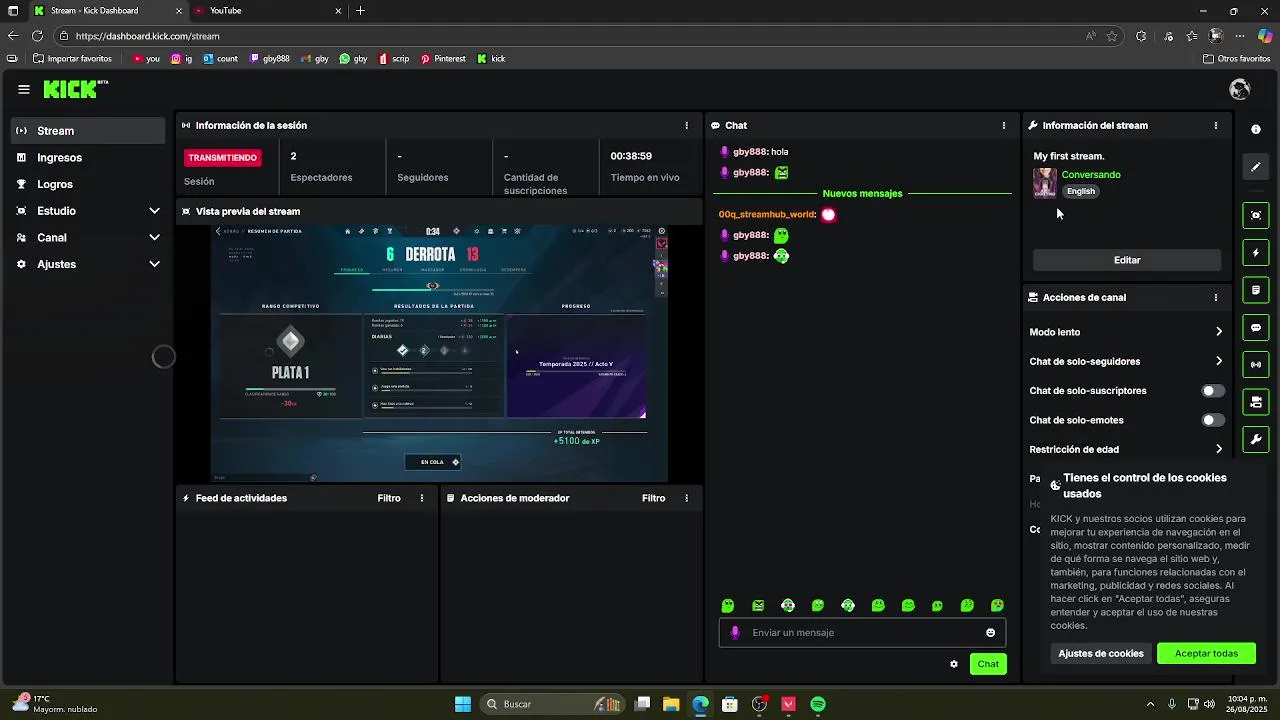Open the user profile avatar
The image size is (1280, 720).
[1240, 89]
